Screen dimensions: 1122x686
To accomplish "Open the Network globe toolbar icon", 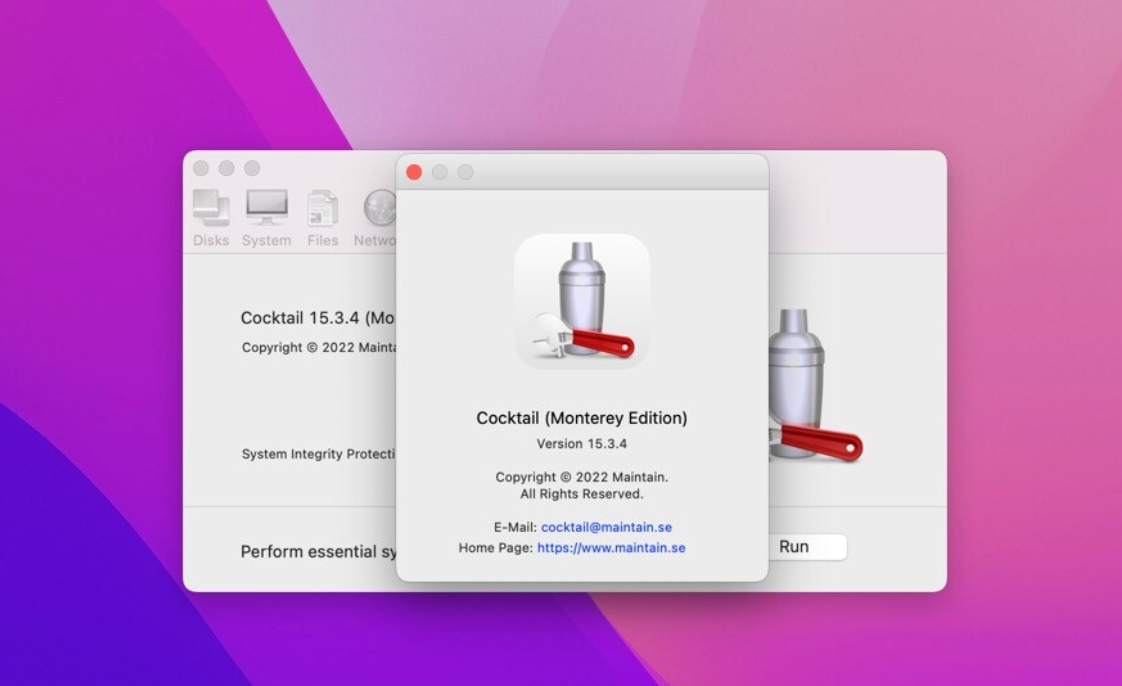I will click(x=375, y=218).
